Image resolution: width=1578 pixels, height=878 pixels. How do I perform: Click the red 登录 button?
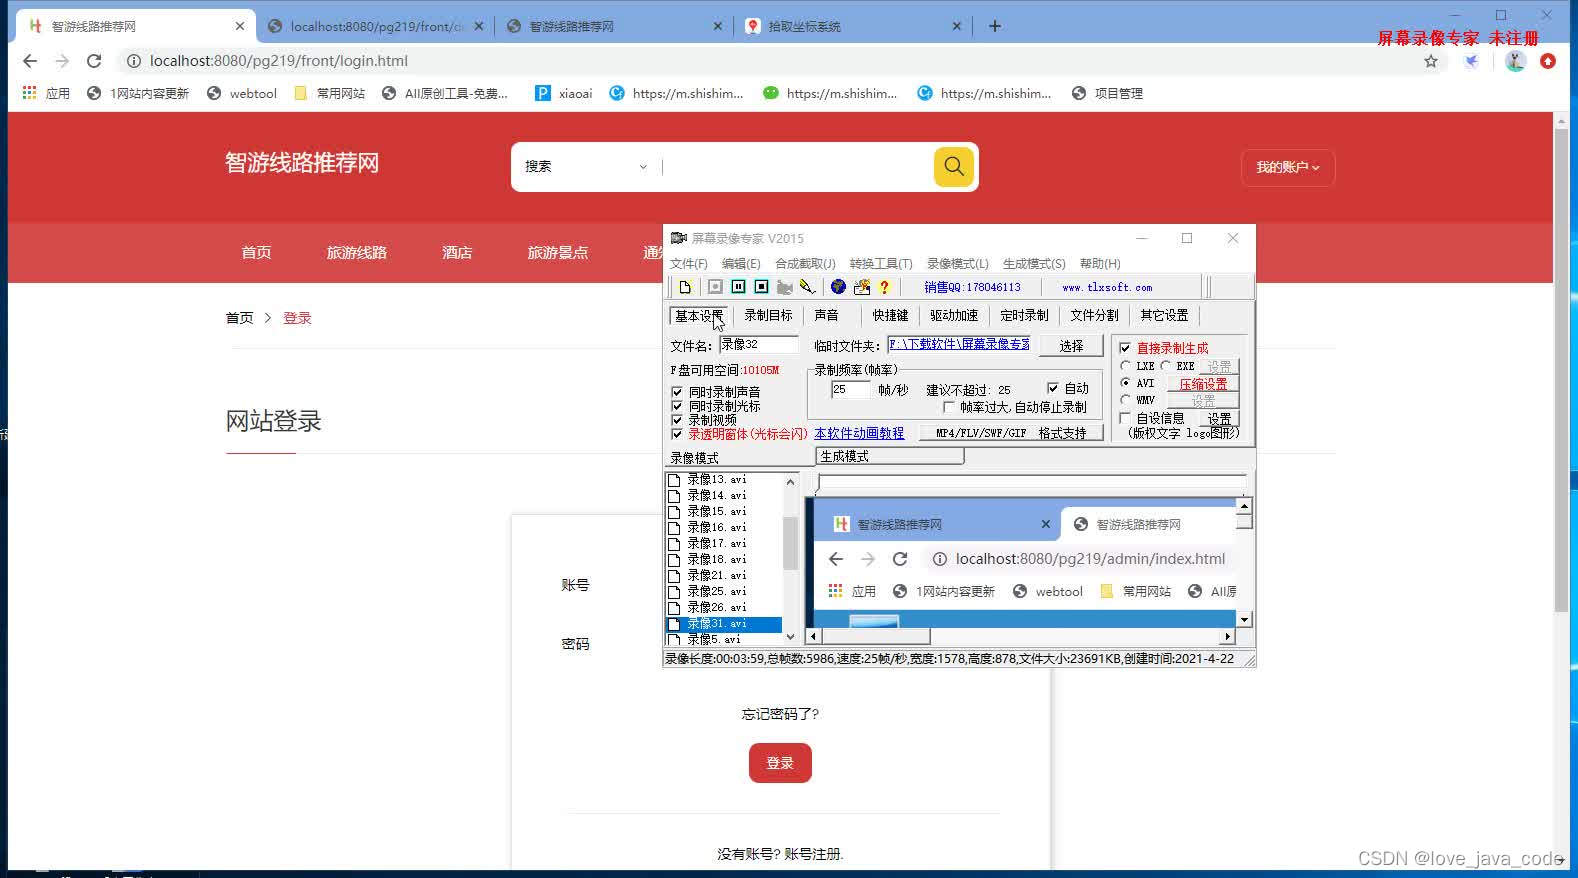780,763
